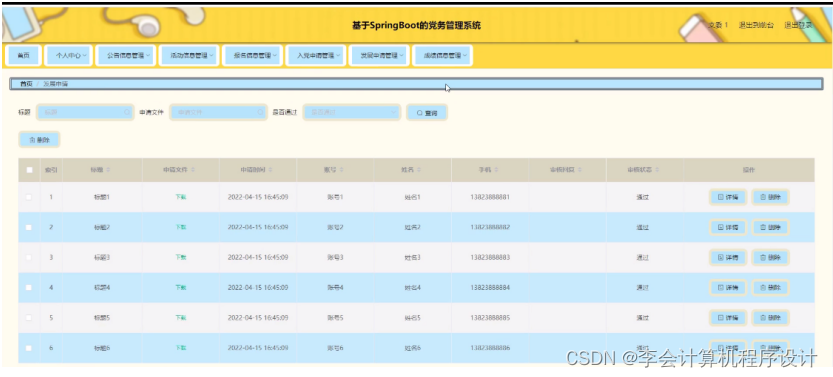
Task: Open 详情 for row 标题4
Action: click(x=728, y=287)
